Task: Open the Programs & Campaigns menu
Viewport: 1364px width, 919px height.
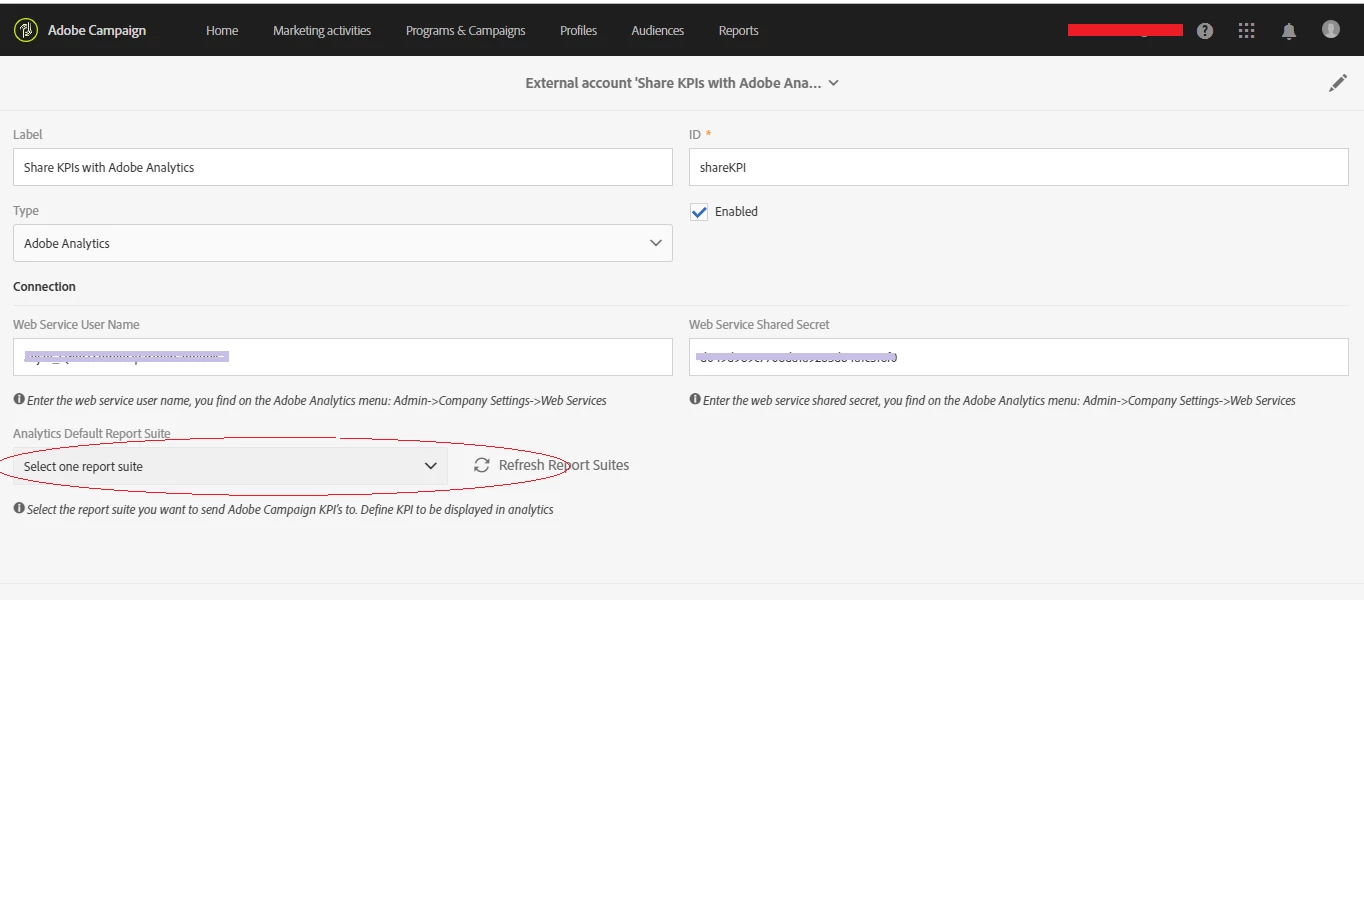Action: point(465,31)
